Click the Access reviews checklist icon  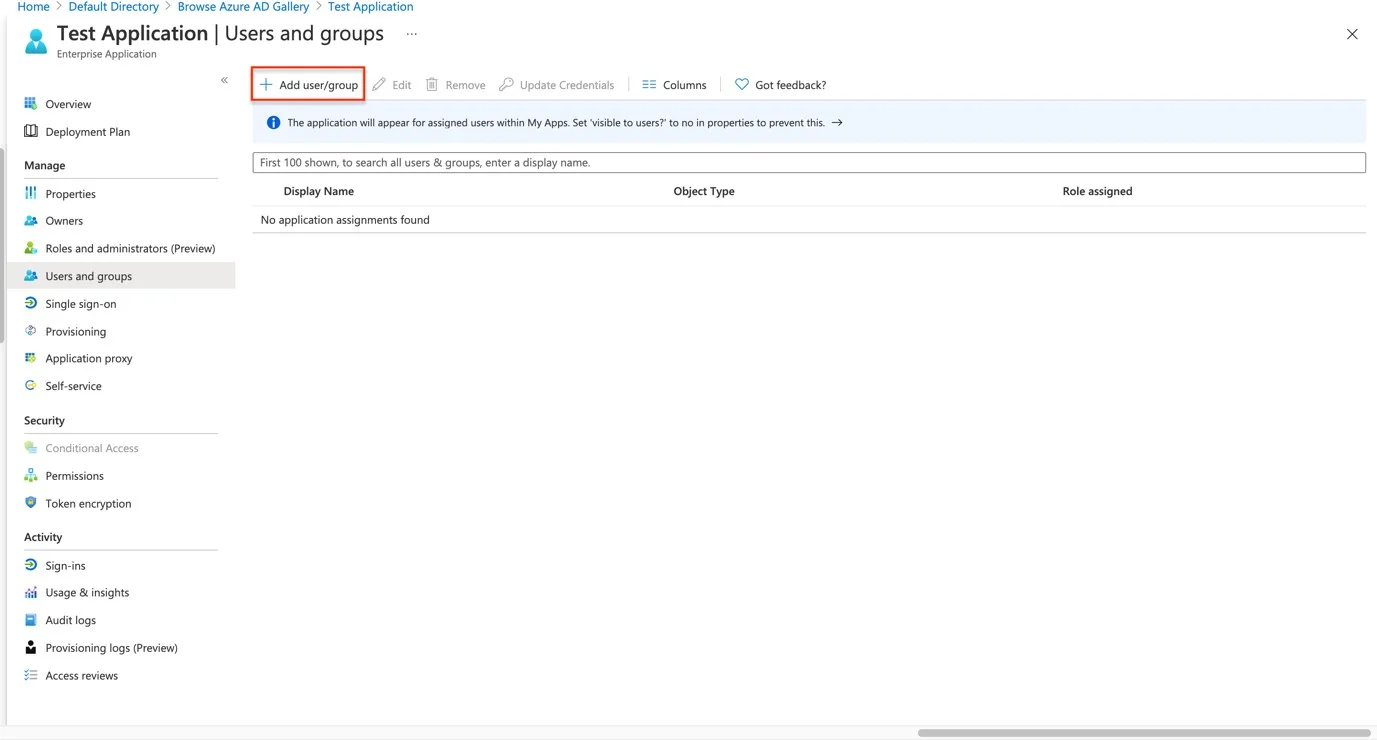(x=31, y=675)
